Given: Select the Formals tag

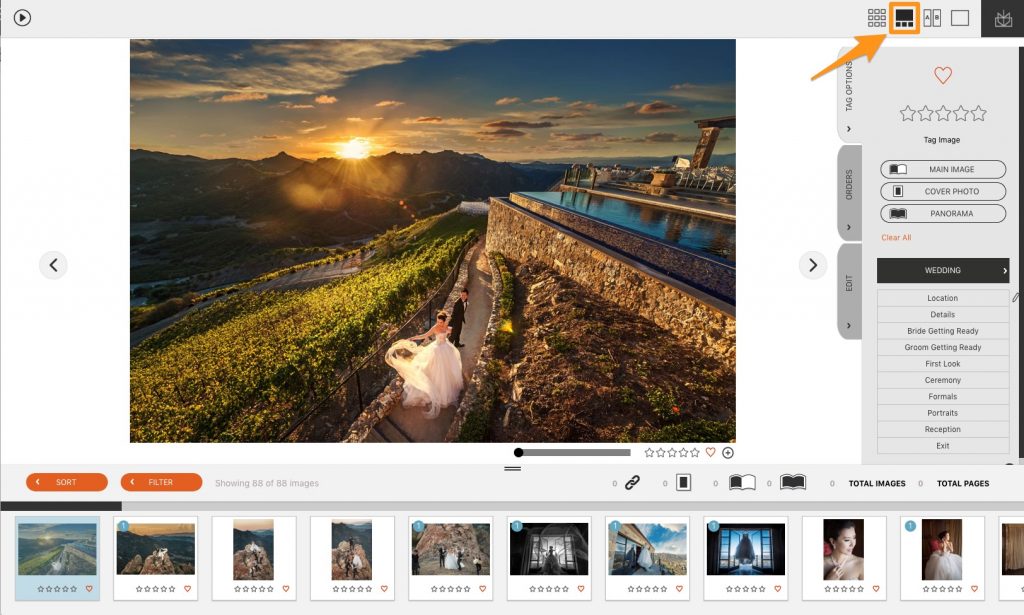Looking at the screenshot, I should 943,396.
